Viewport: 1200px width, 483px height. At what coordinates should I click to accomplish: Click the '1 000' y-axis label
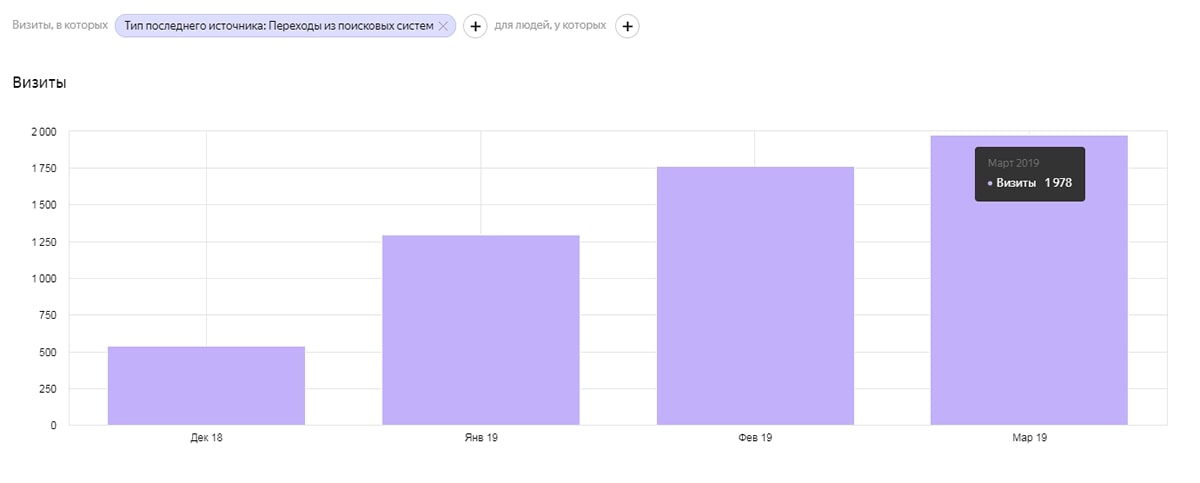[43, 279]
